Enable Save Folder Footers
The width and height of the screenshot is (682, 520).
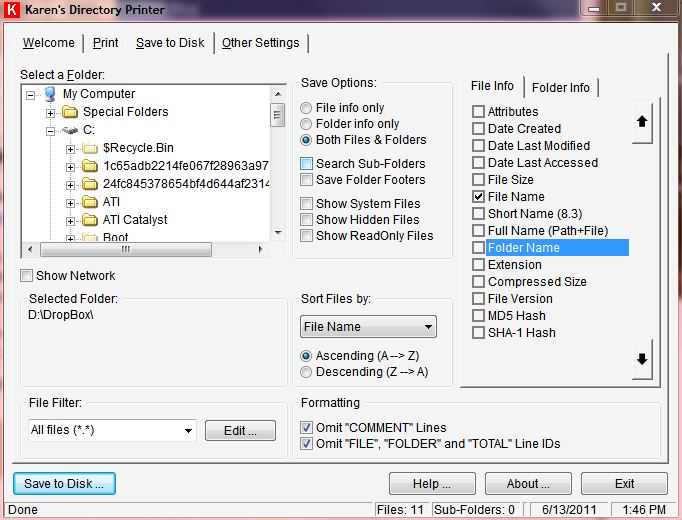pyautogui.click(x=306, y=180)
